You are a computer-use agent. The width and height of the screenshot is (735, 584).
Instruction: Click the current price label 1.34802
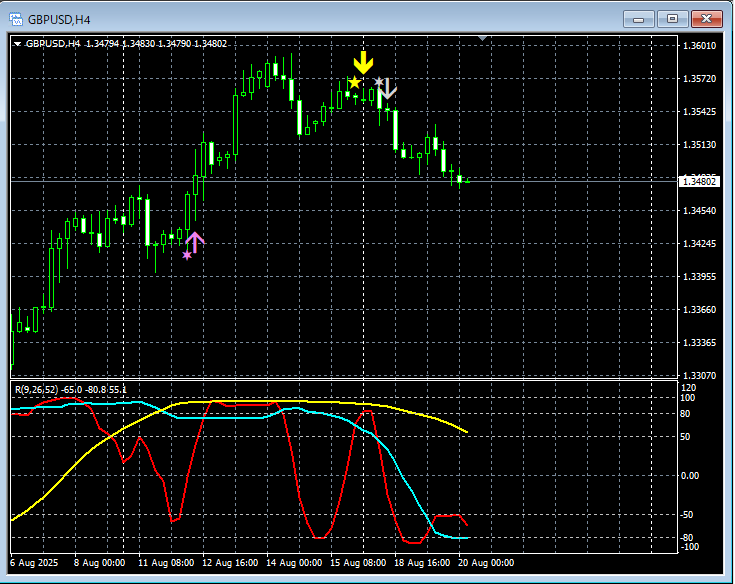[698, 181]
